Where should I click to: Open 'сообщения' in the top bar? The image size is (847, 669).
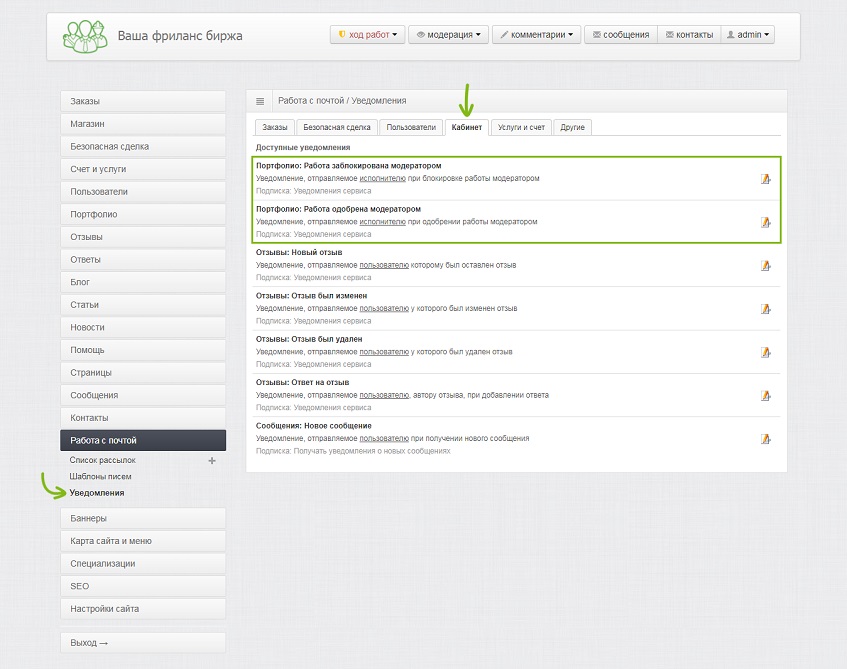click(621, 35)
